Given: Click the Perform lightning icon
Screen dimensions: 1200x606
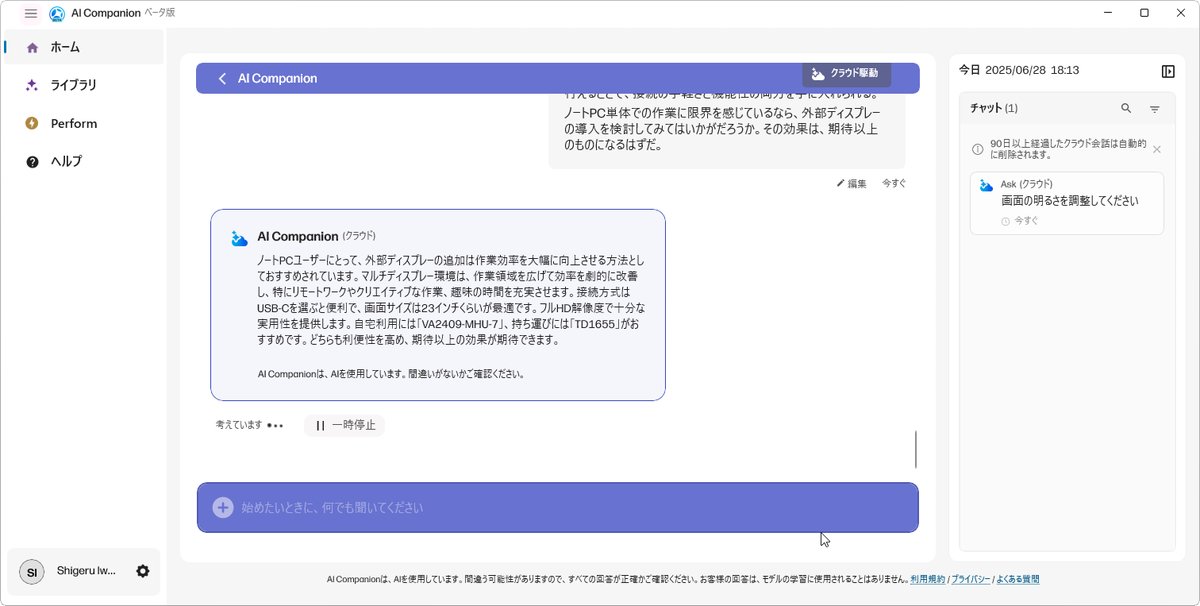Looking at the screenshot, I should pyautogui.click(x=32, y=123).
